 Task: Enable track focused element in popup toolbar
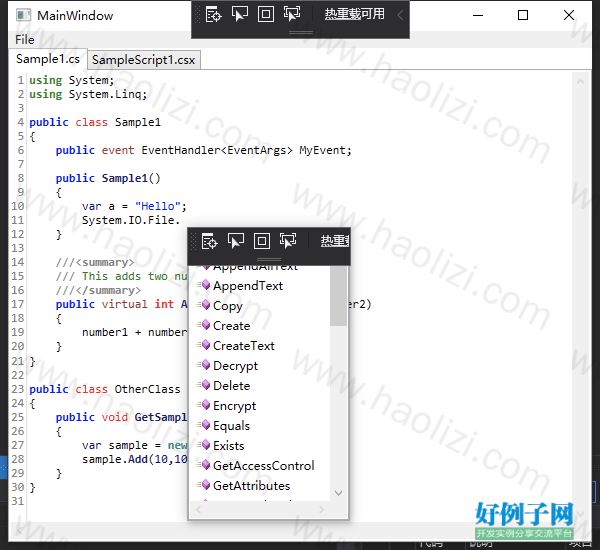288,241
